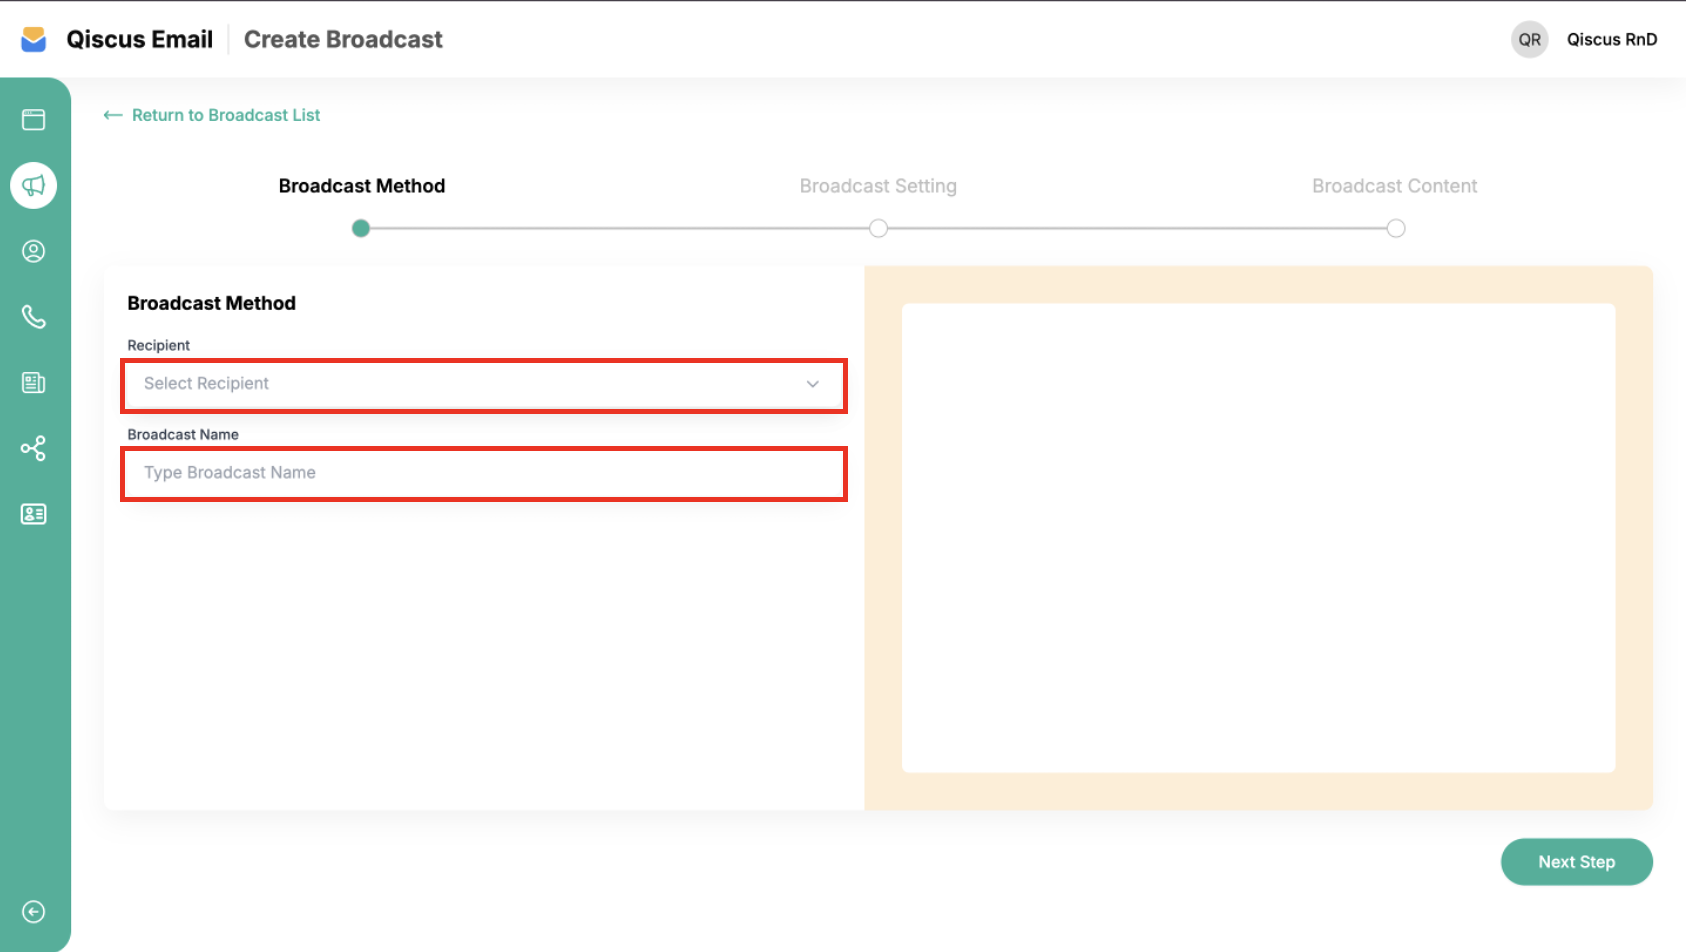
Task: Collapse sidebar using circled arrow icon
Action: point(34,912)
